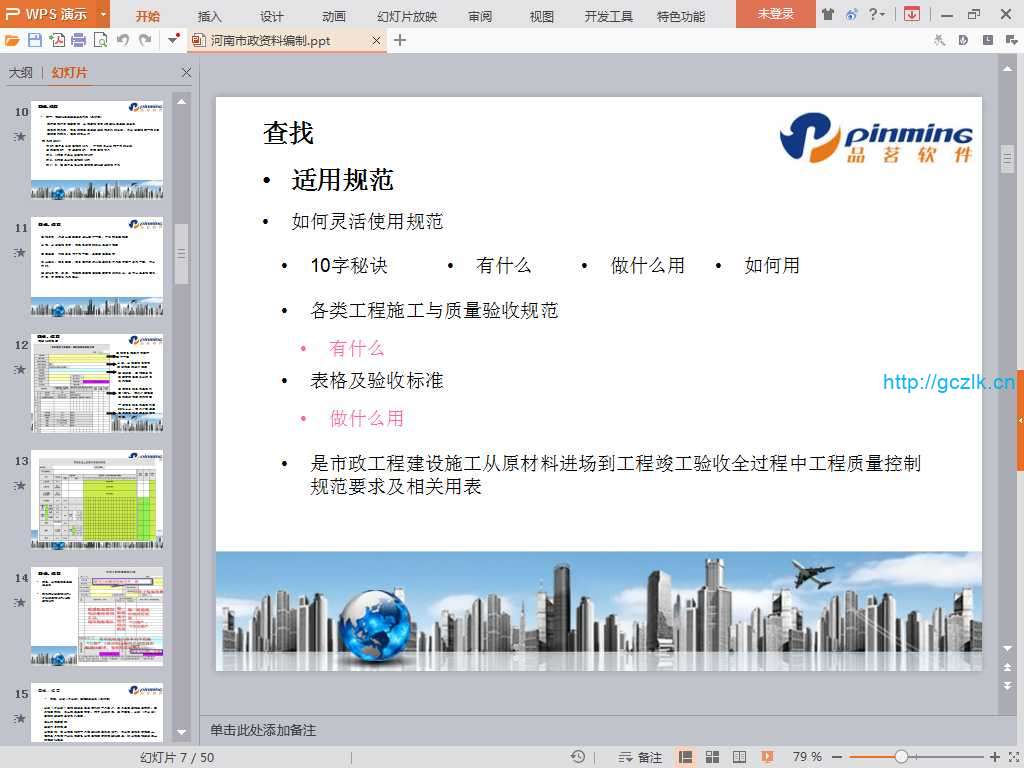Expand the WPS 演示 application menu arrow
1024x768 pixels.
click(x=103, y=14)
